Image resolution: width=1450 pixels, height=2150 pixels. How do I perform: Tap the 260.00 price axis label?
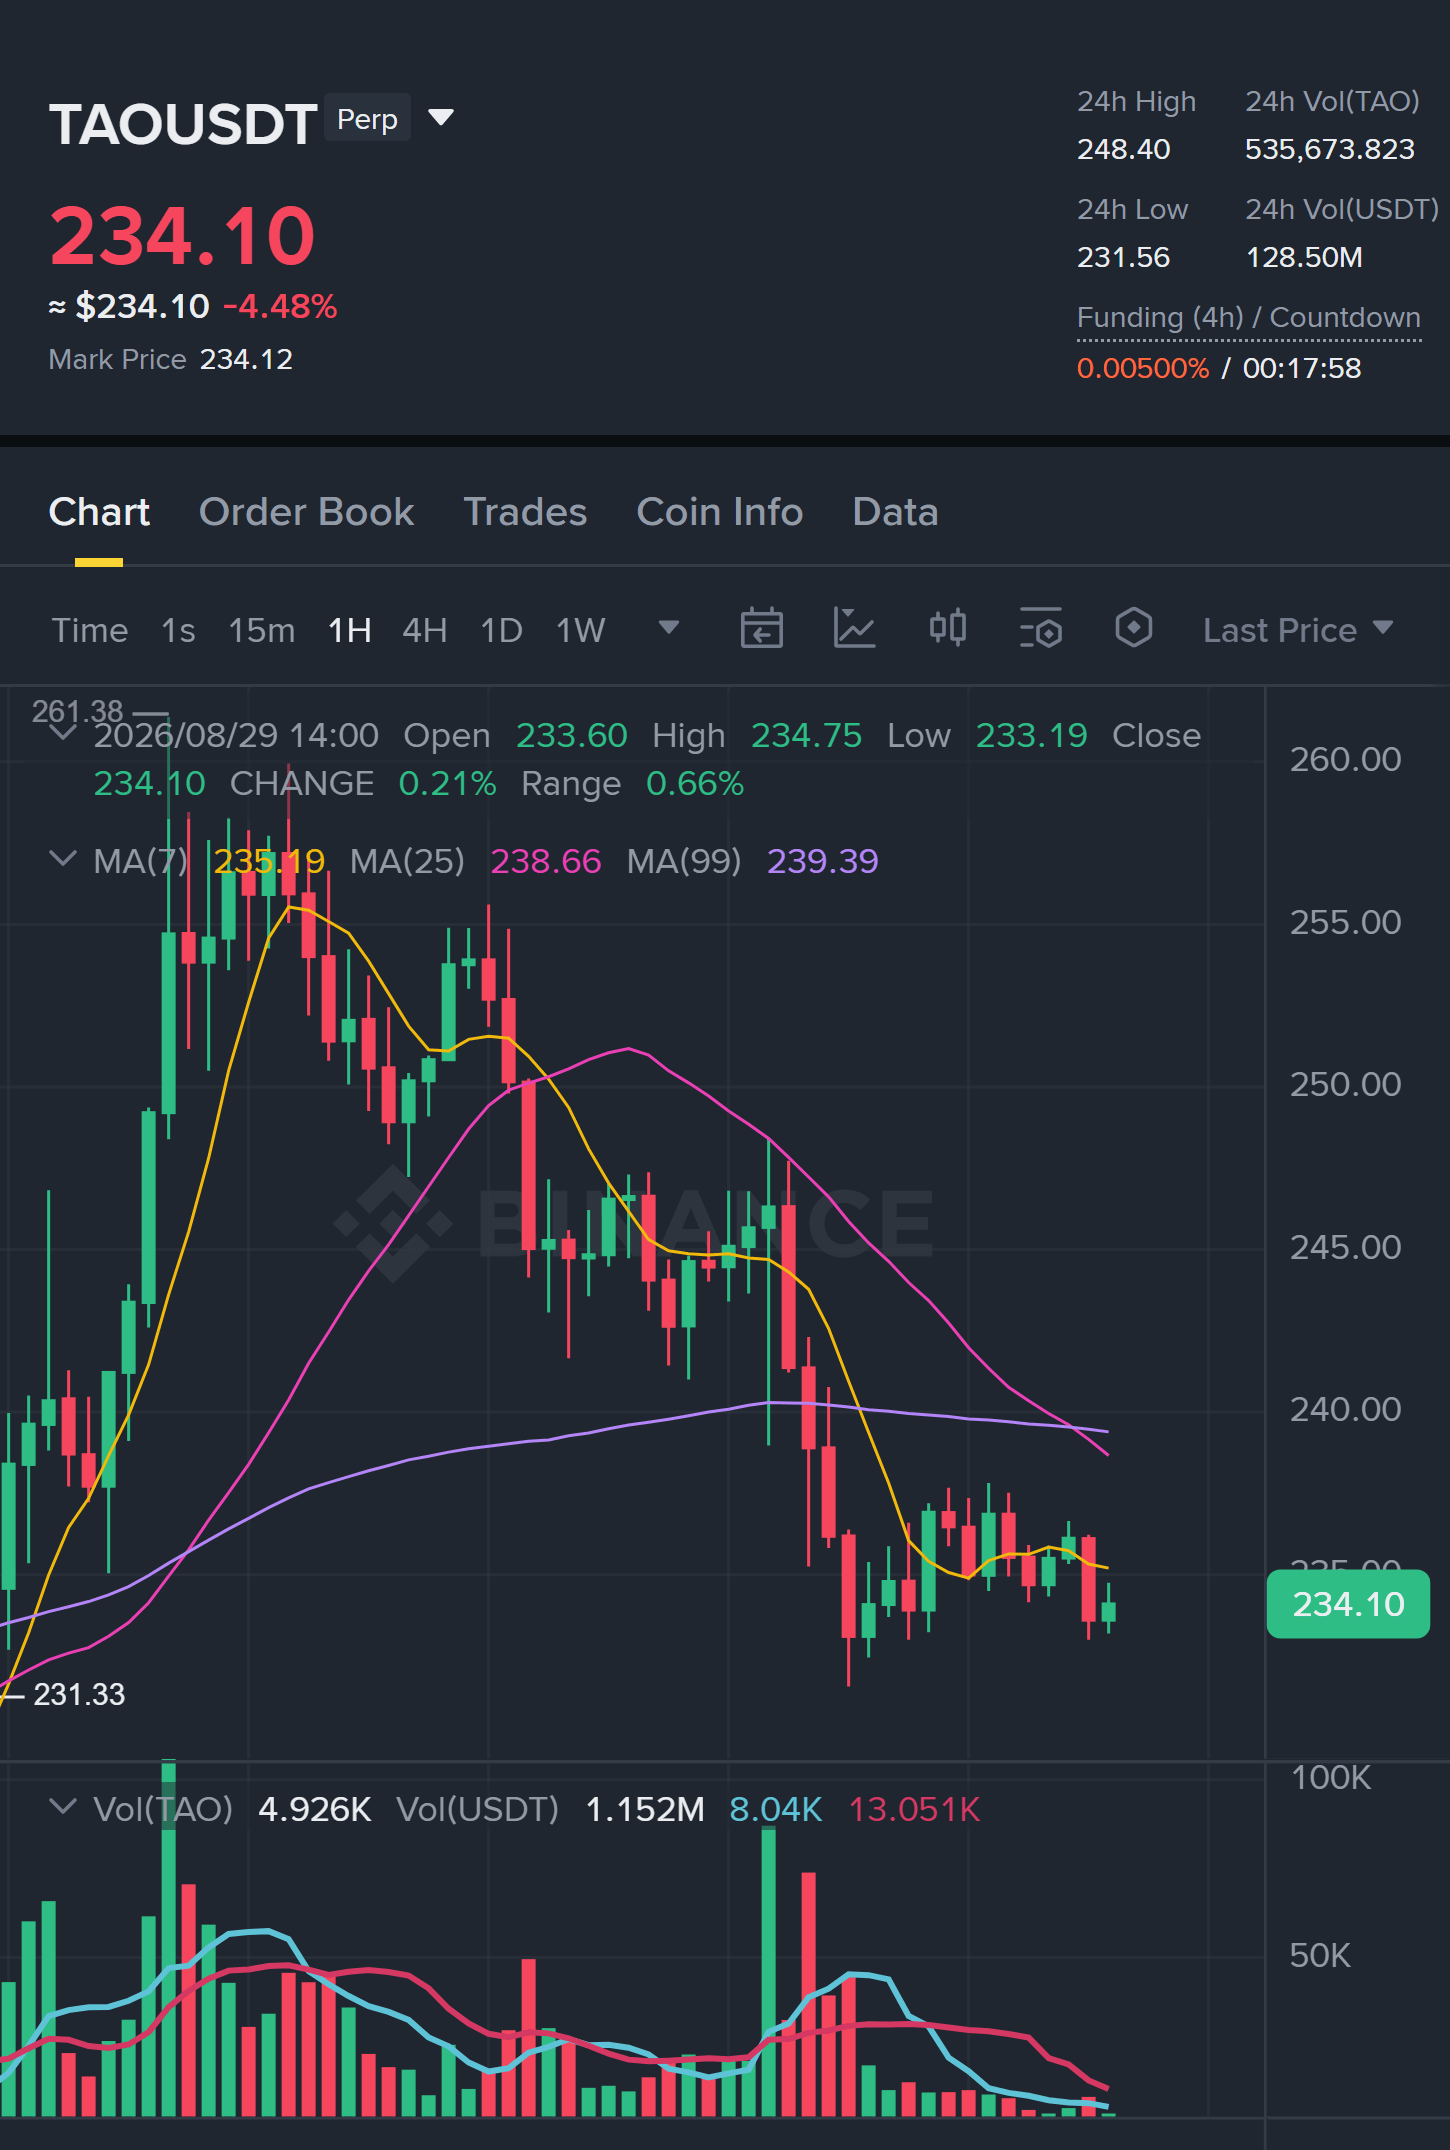1345,759
